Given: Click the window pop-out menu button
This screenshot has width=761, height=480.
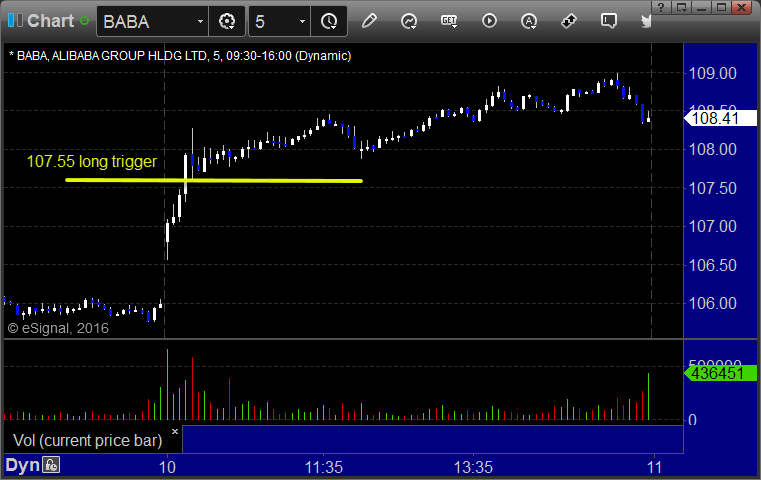Looking at the screenshot, I should coord(681,7).
